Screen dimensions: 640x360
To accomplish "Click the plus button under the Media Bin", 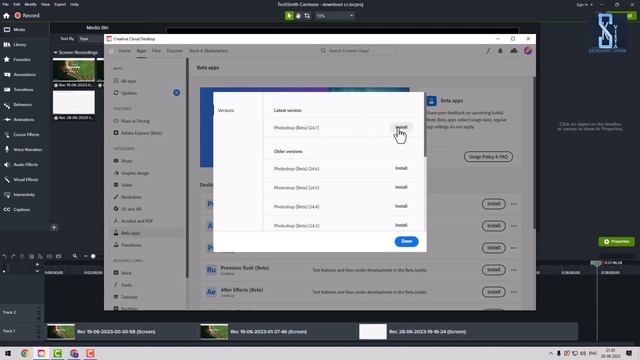I will pos(54,227).
